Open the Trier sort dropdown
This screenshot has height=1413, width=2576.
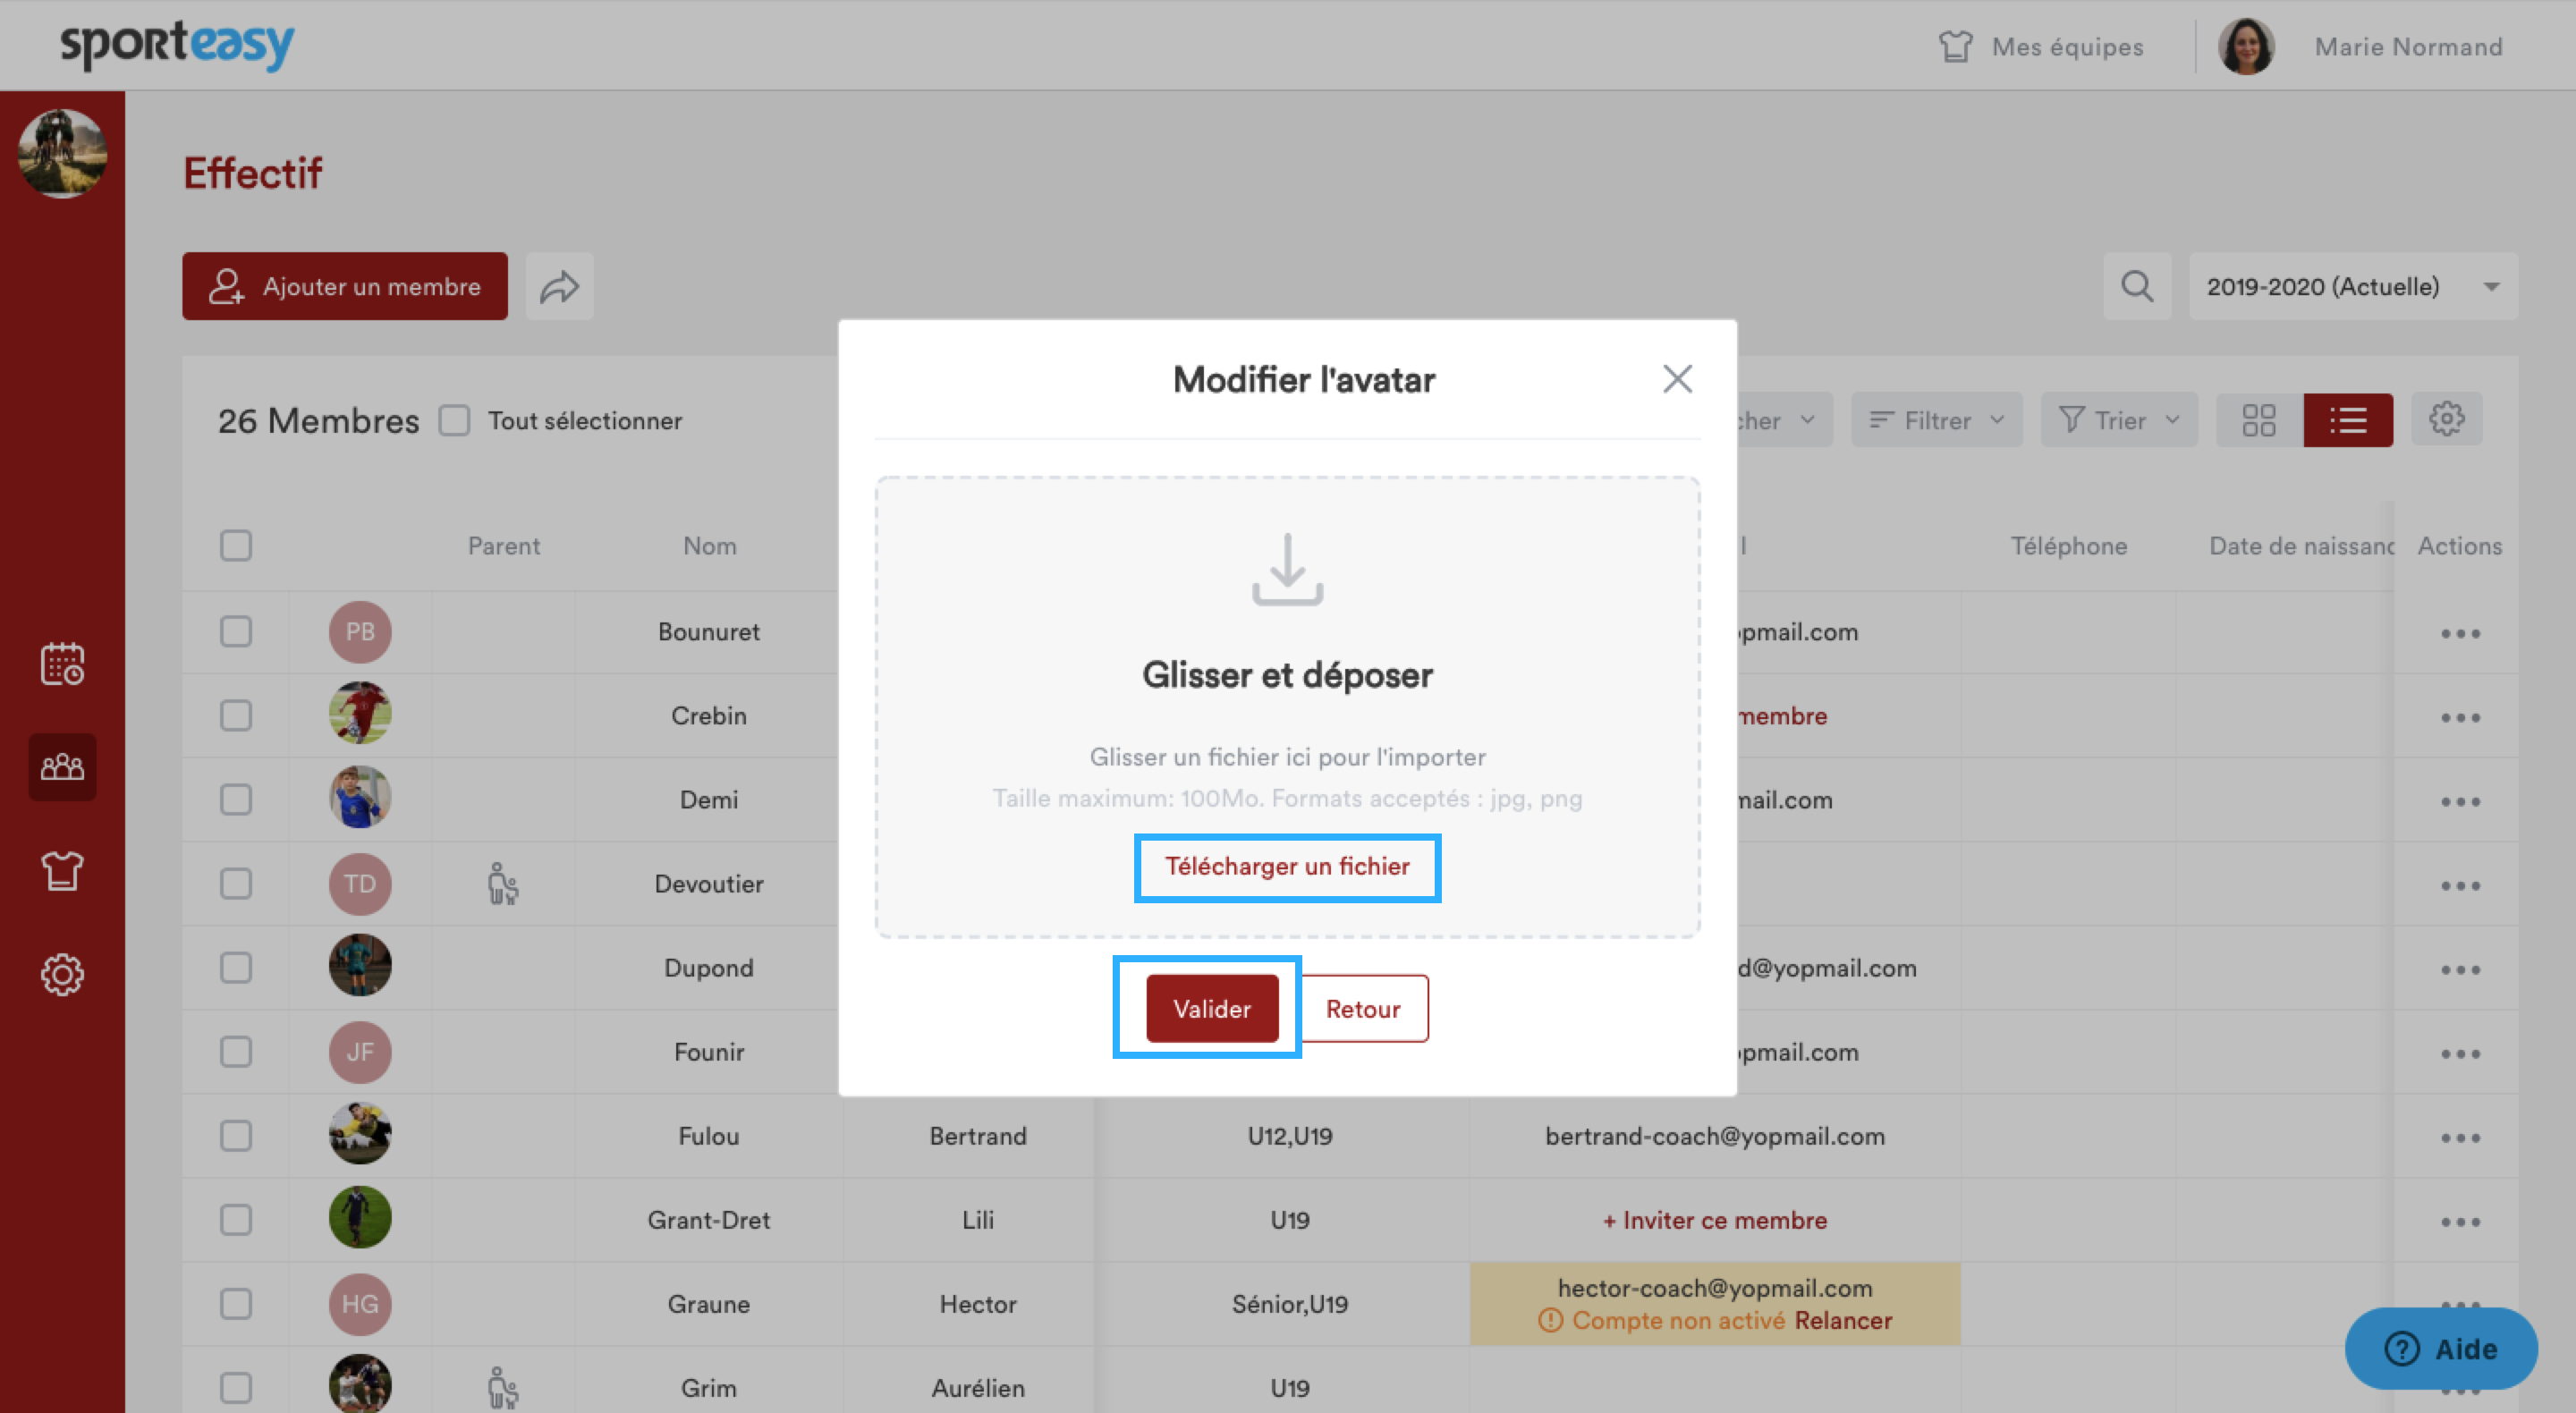click(x=2118, y=420)
